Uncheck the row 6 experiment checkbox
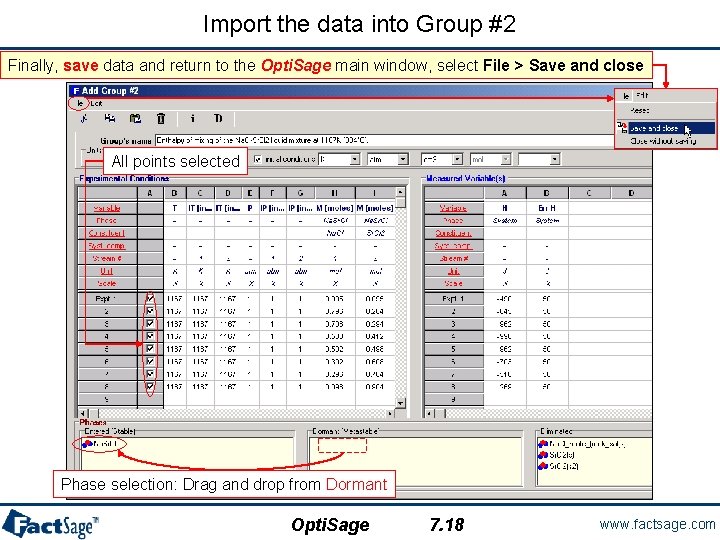The height and width of the screenshot is (540, 720). [x=150, y=361]
